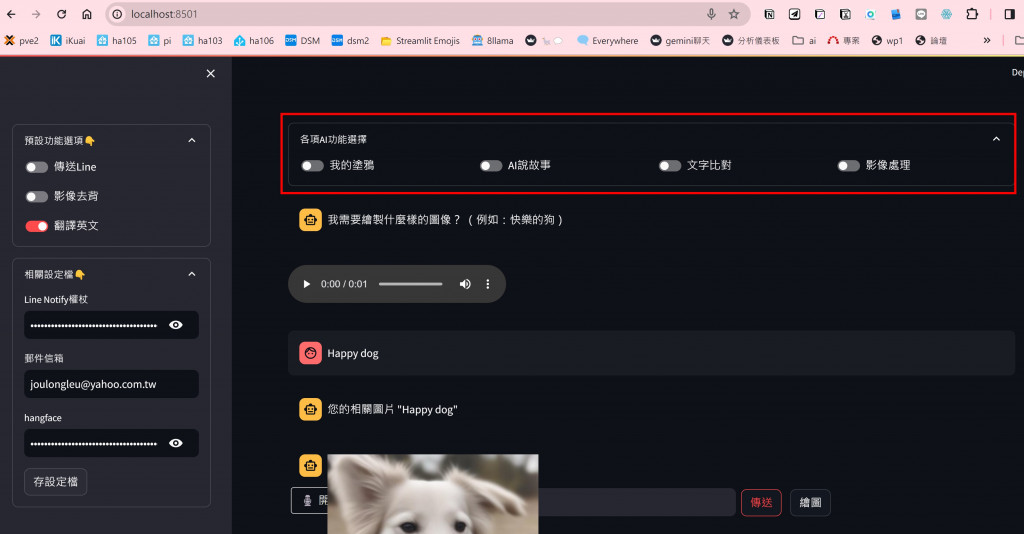The height and width of the screenshot is (534, 1024).
Task: Select the Happy dog message text
Action: [x=353, y=353]
